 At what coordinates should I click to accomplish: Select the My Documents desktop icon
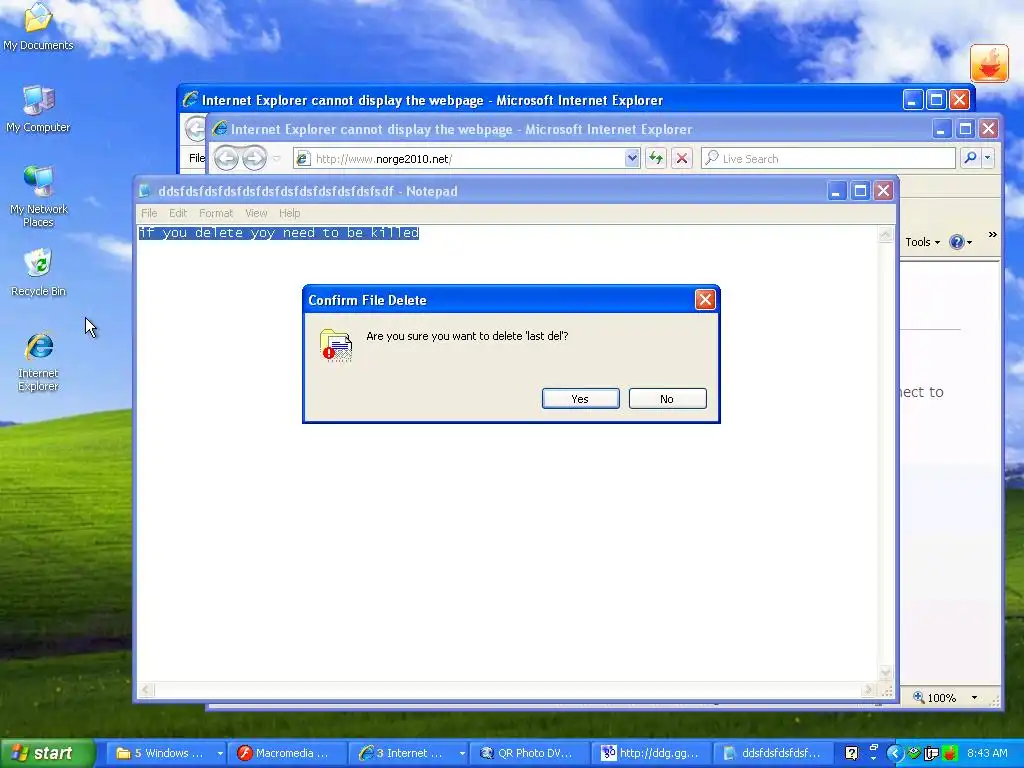pos(38,27)
